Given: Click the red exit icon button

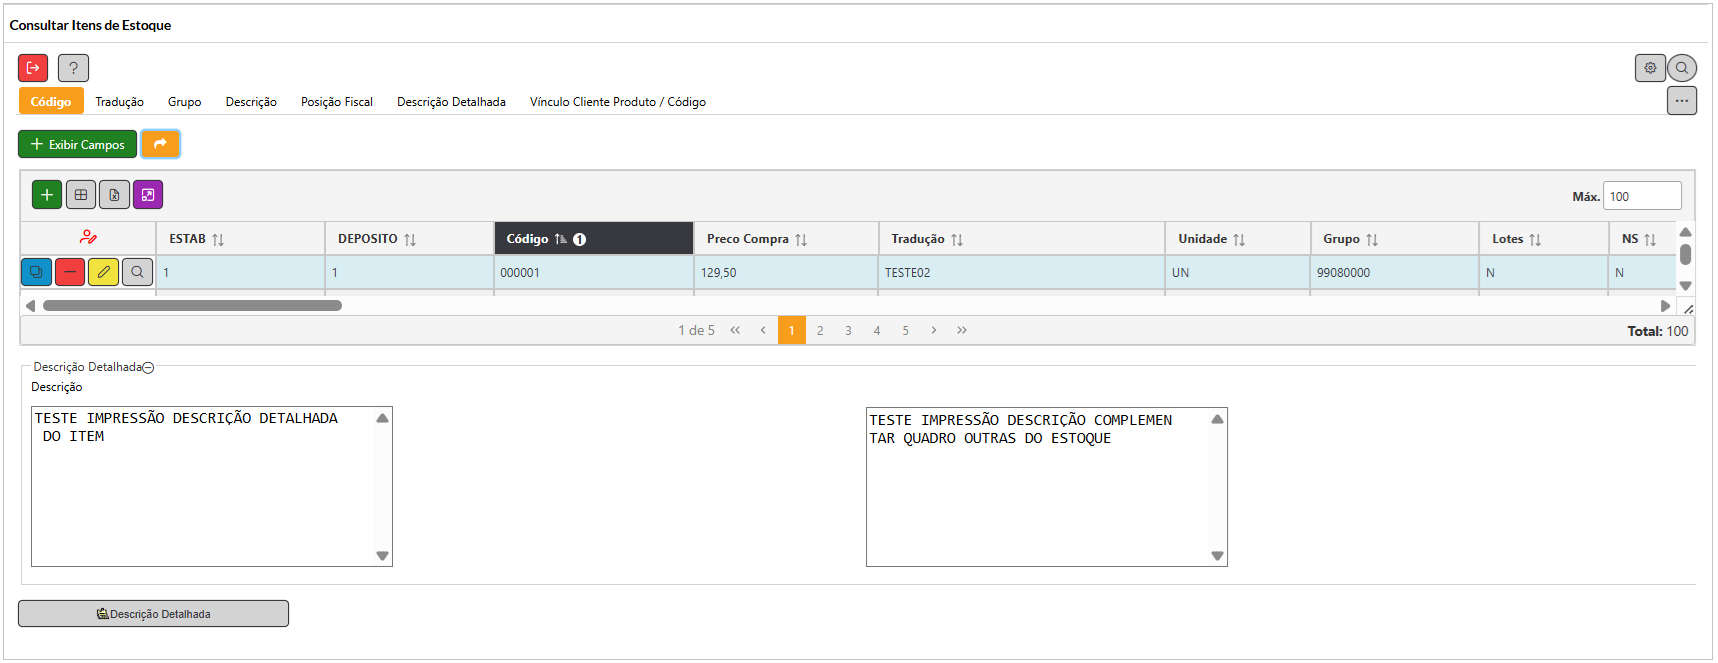Looking at the screenshot, I should coord(33,68).
